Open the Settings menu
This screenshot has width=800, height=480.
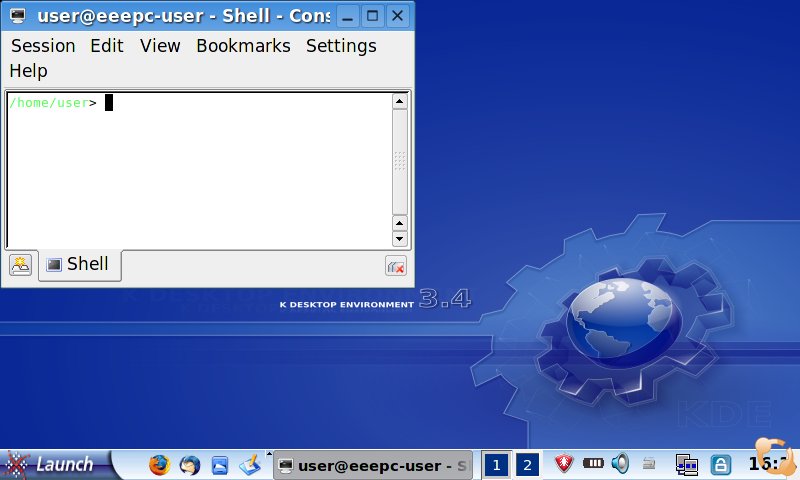[341, 46]
